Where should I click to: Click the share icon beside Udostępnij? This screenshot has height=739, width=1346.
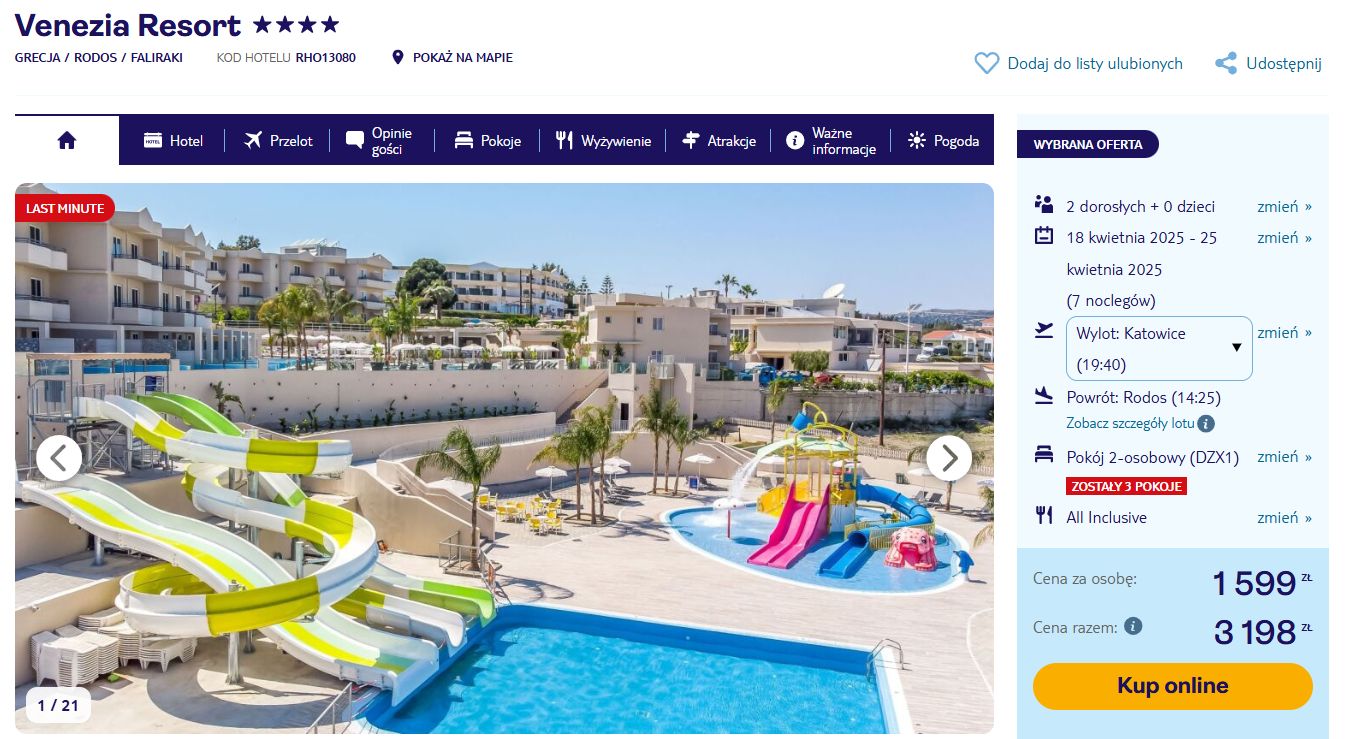[1226, 63]
